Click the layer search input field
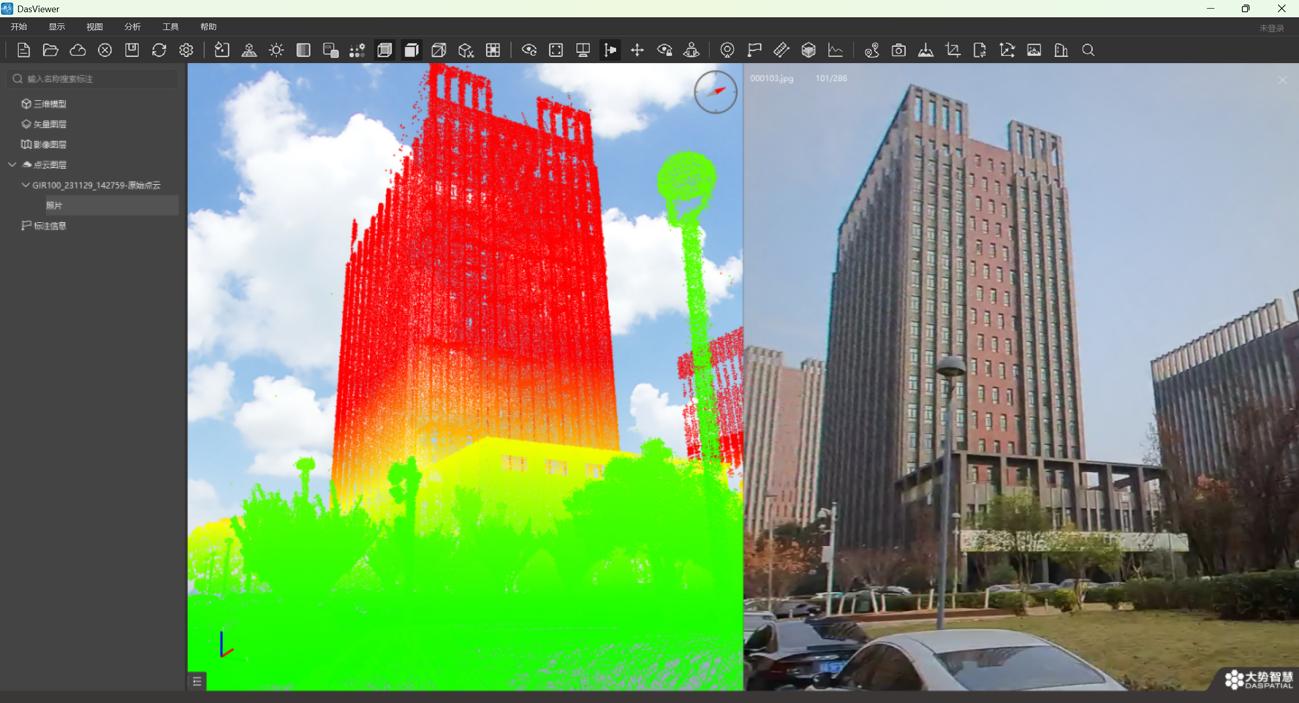The height and width of the screenshot is (703, 1299). click(94, 78)
